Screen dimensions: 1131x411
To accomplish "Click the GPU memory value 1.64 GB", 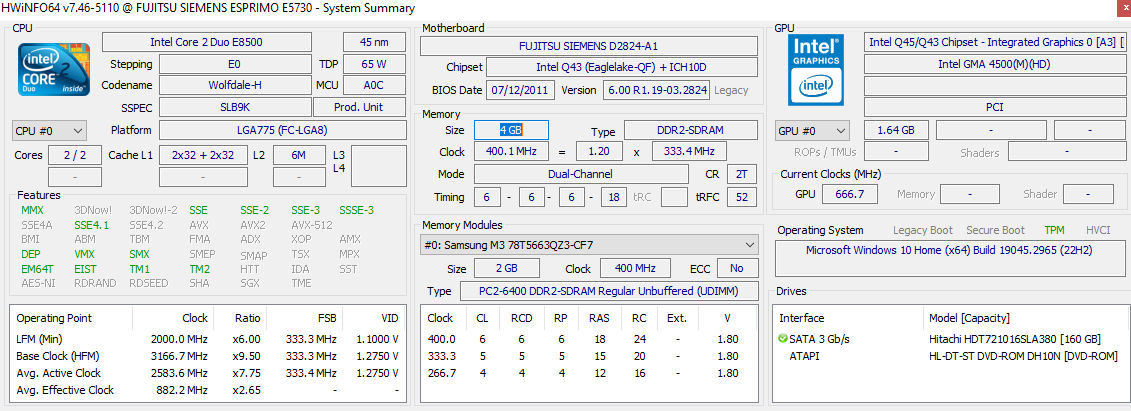I will click(x=895, y=131).
